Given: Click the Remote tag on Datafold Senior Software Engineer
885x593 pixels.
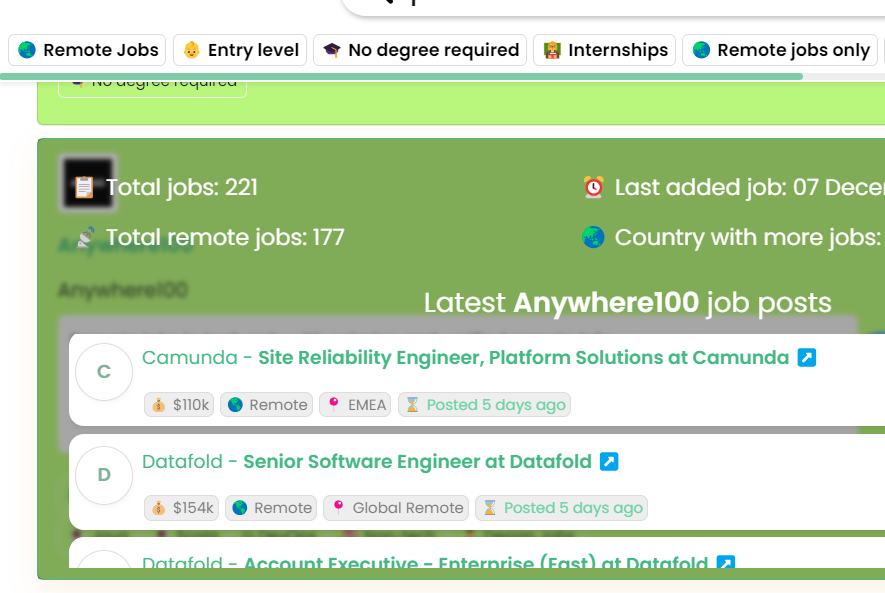Looking at the screenshot, I should coord(271,508).
